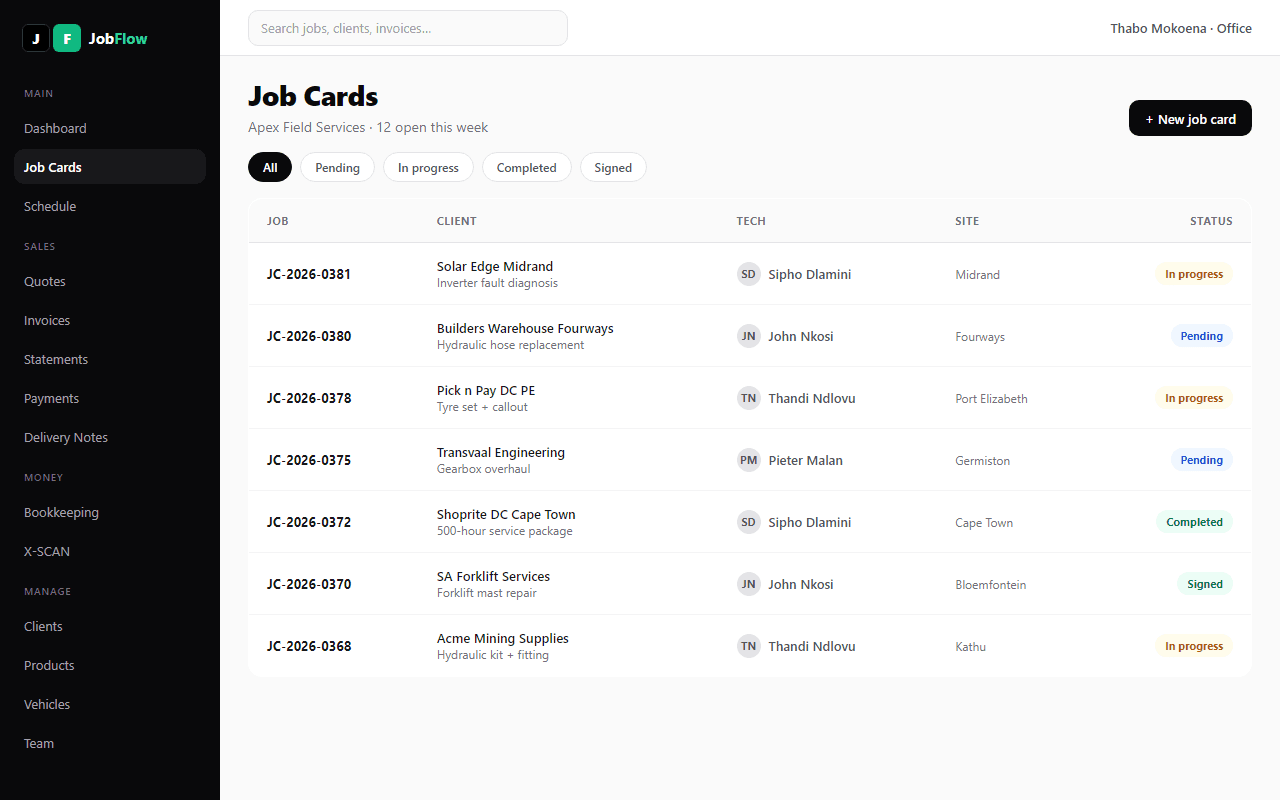Create a New job card
Image resolution: width=1280 pixels, height=800 pixels.
pos(1190,118)
